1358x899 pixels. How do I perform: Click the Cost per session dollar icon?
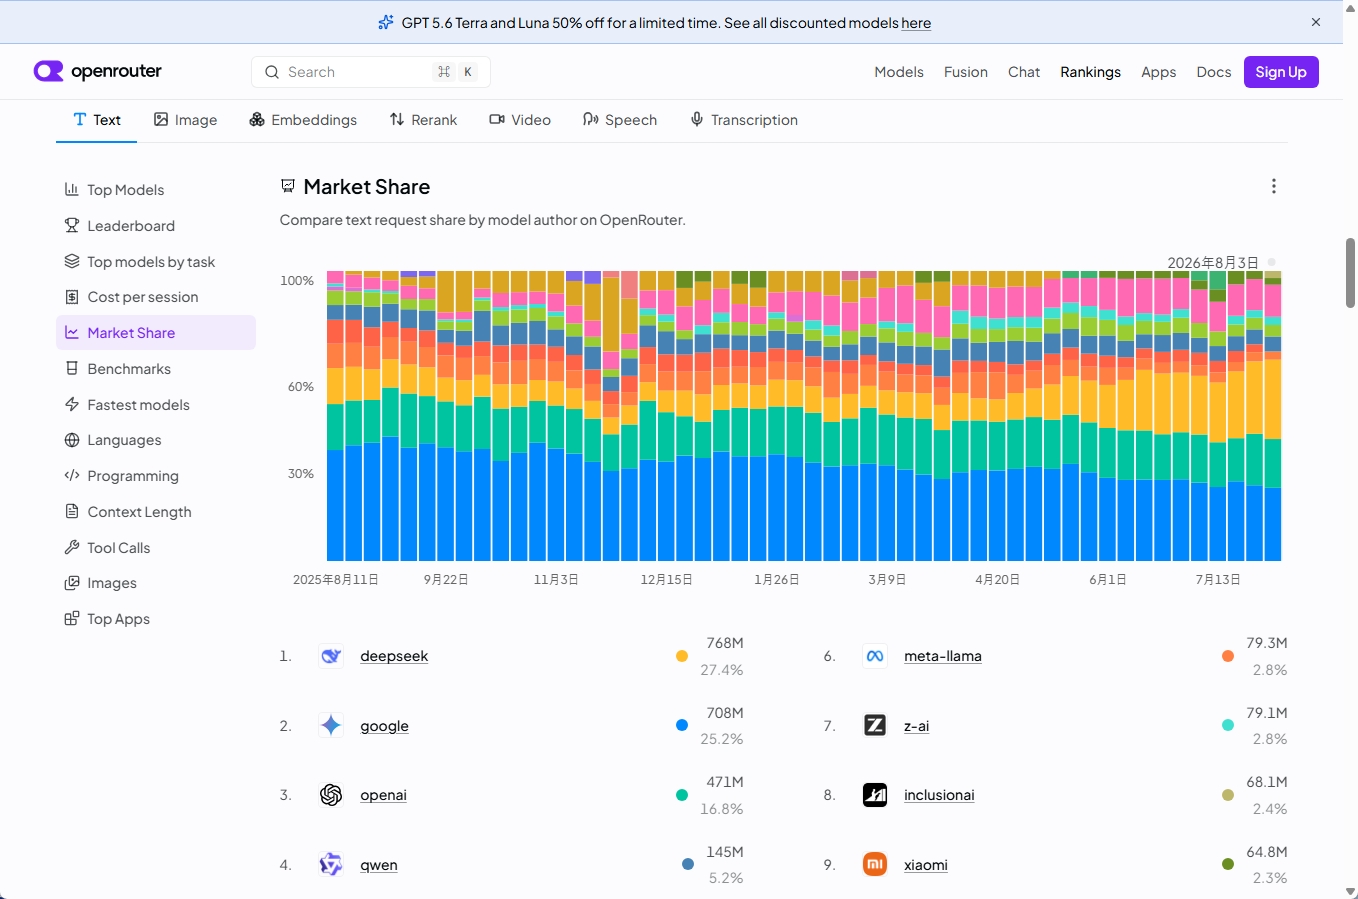pos(72,297)
